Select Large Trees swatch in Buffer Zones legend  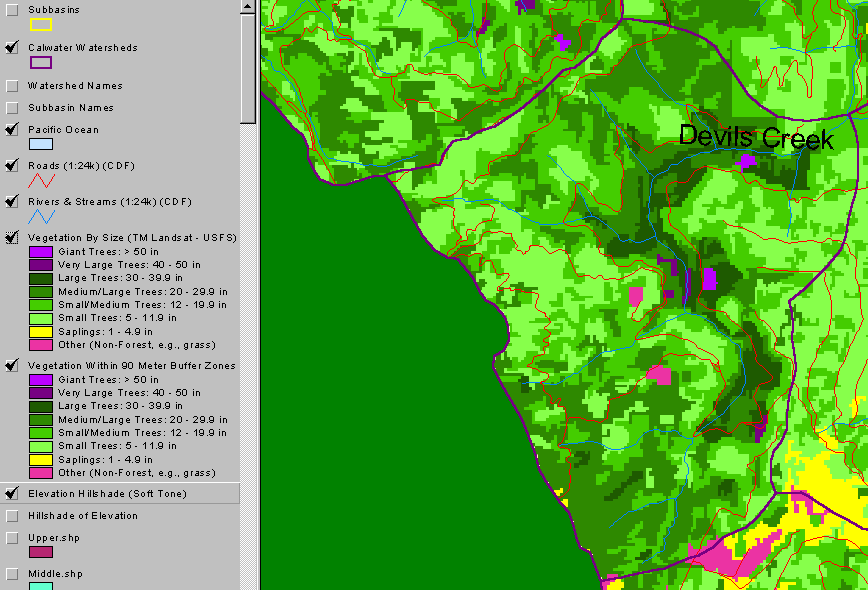[x=41, y=406]
